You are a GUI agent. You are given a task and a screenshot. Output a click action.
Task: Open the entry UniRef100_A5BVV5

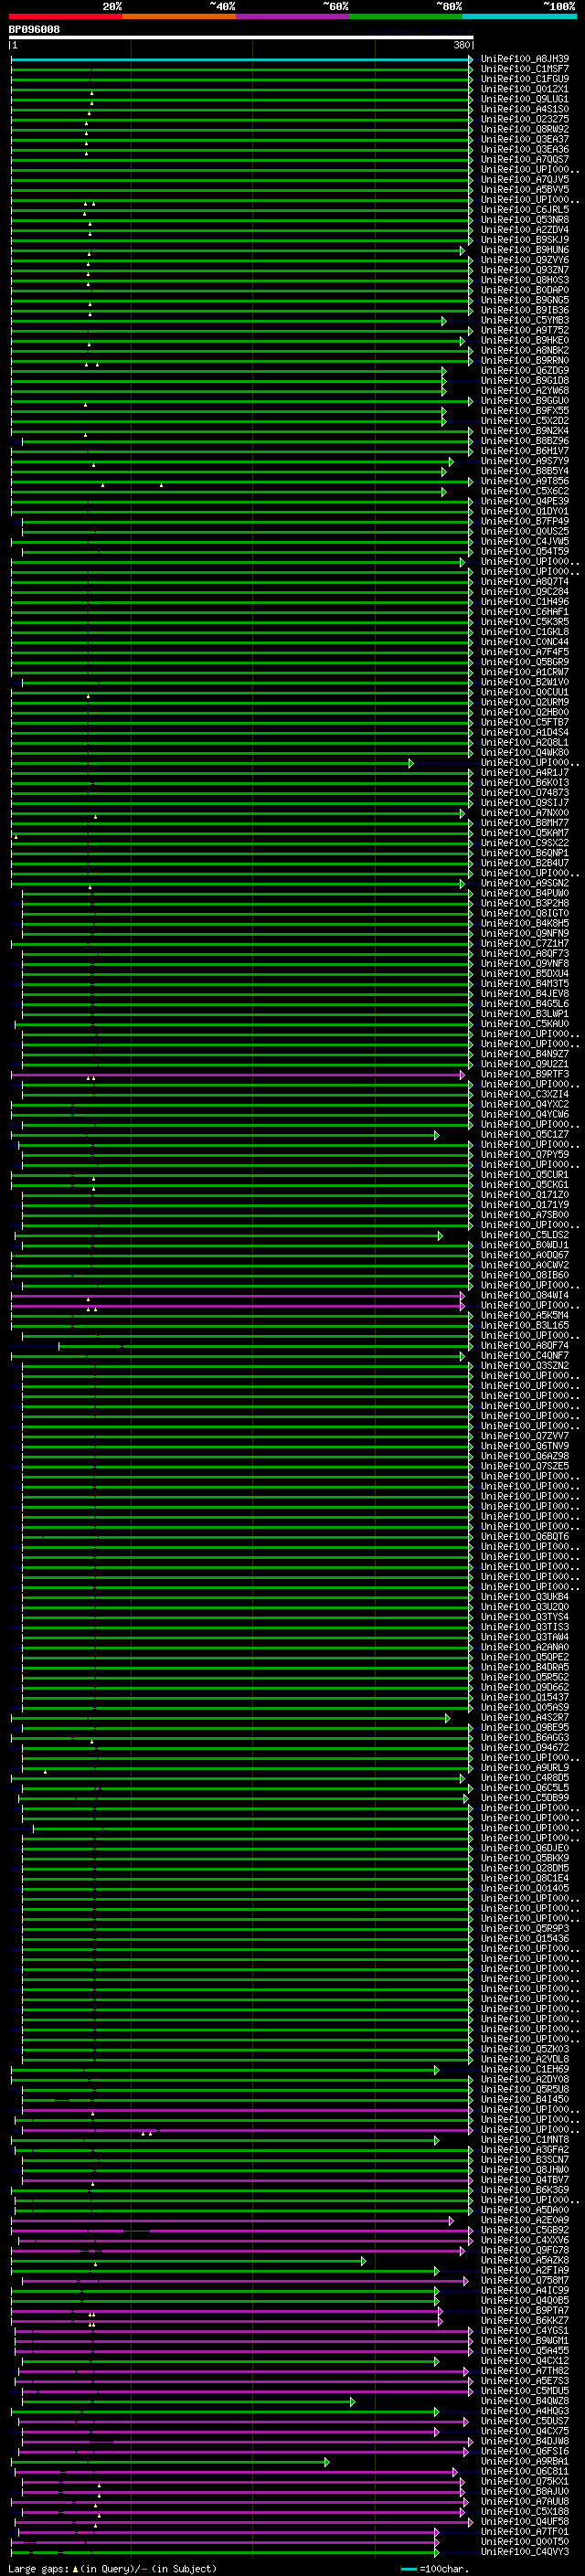(x=525, y=190)
